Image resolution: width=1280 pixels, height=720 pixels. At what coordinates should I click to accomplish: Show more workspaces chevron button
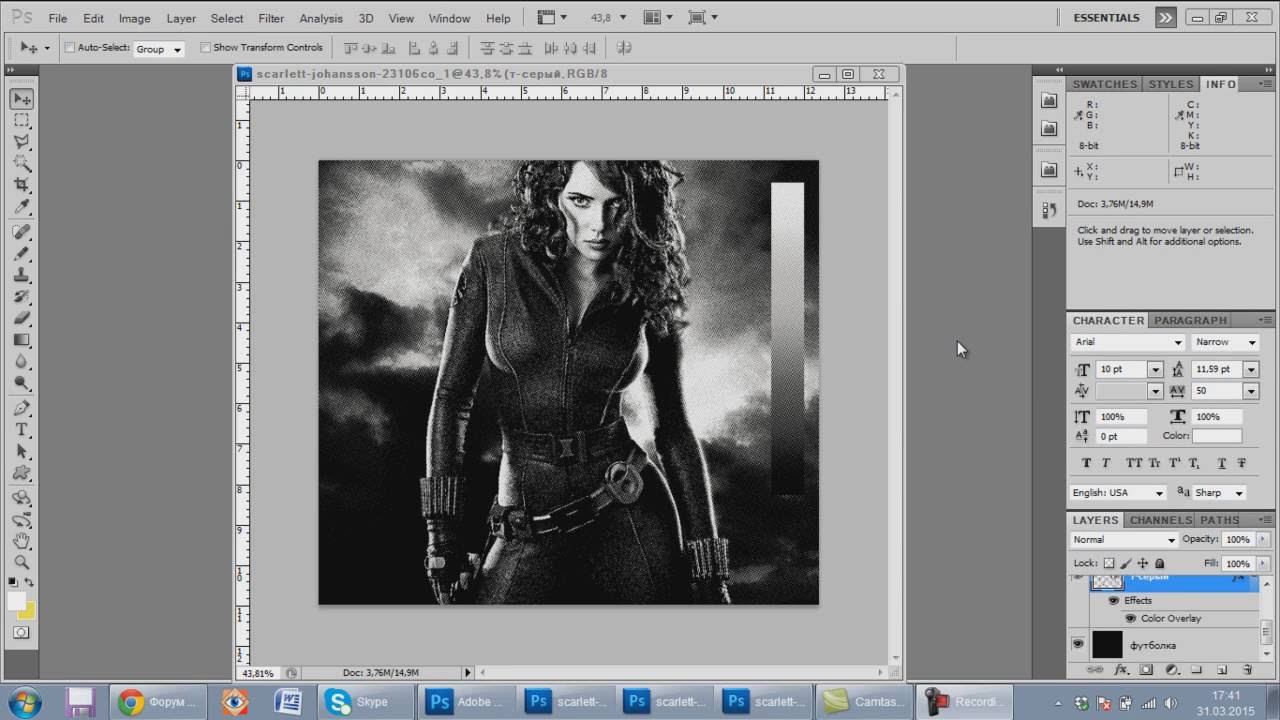(1165, 18)
